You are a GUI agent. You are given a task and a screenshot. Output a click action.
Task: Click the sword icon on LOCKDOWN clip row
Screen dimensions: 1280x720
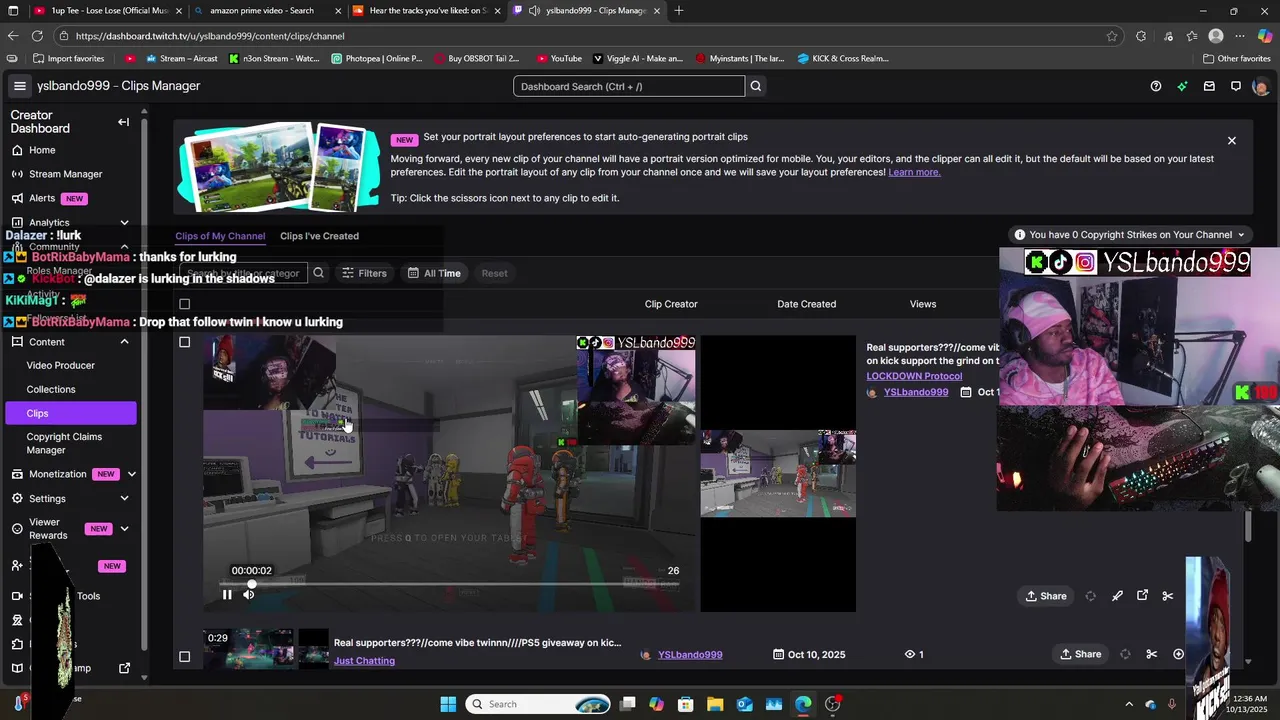point(1117,596)
